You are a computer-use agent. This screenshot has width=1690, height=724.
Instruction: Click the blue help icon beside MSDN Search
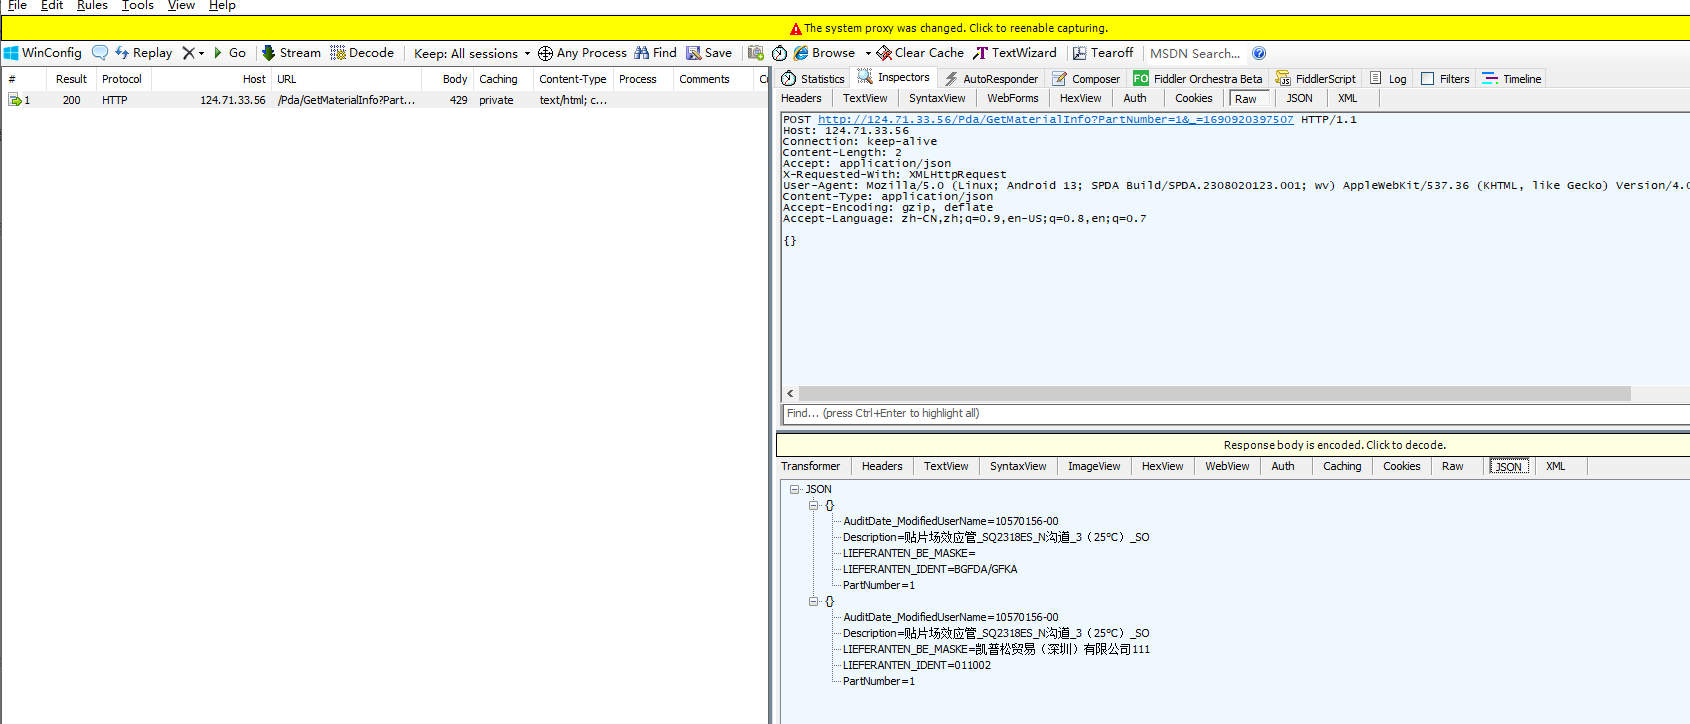1259,53
